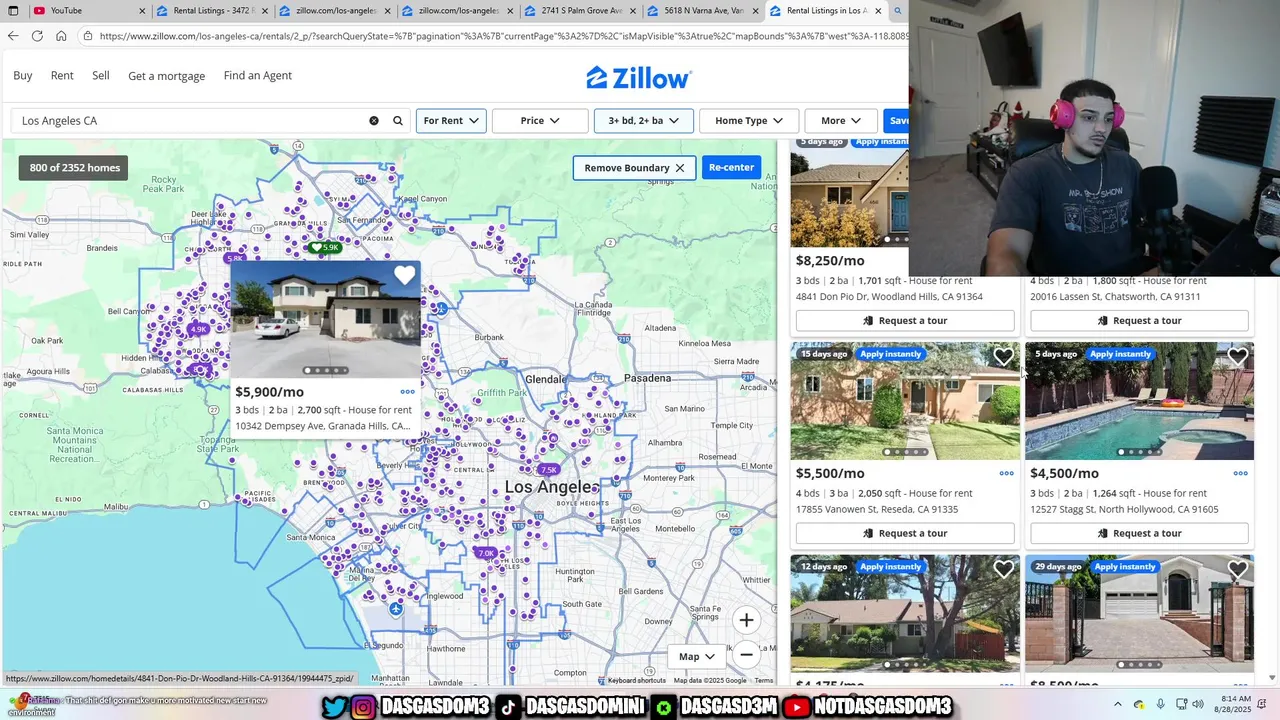
Task: Zoom in on the map
Action: pos(746,620)
